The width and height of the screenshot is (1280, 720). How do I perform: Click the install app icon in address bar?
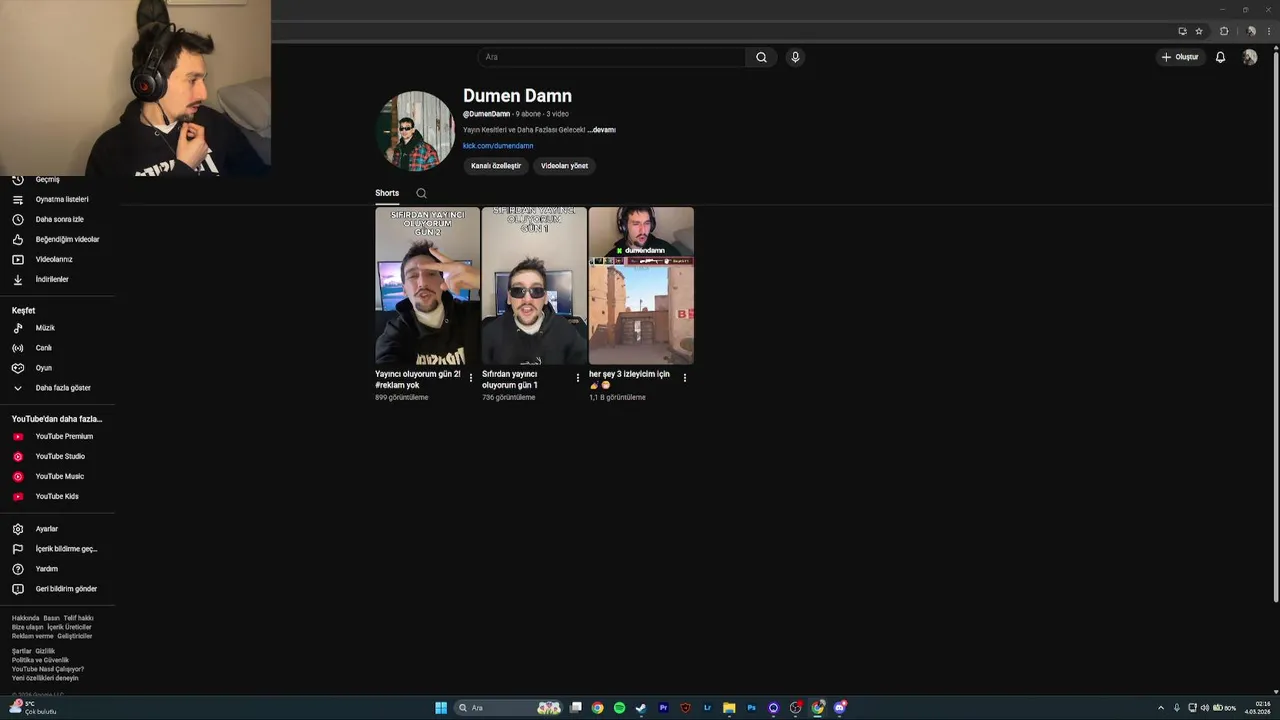[1182, 31]
